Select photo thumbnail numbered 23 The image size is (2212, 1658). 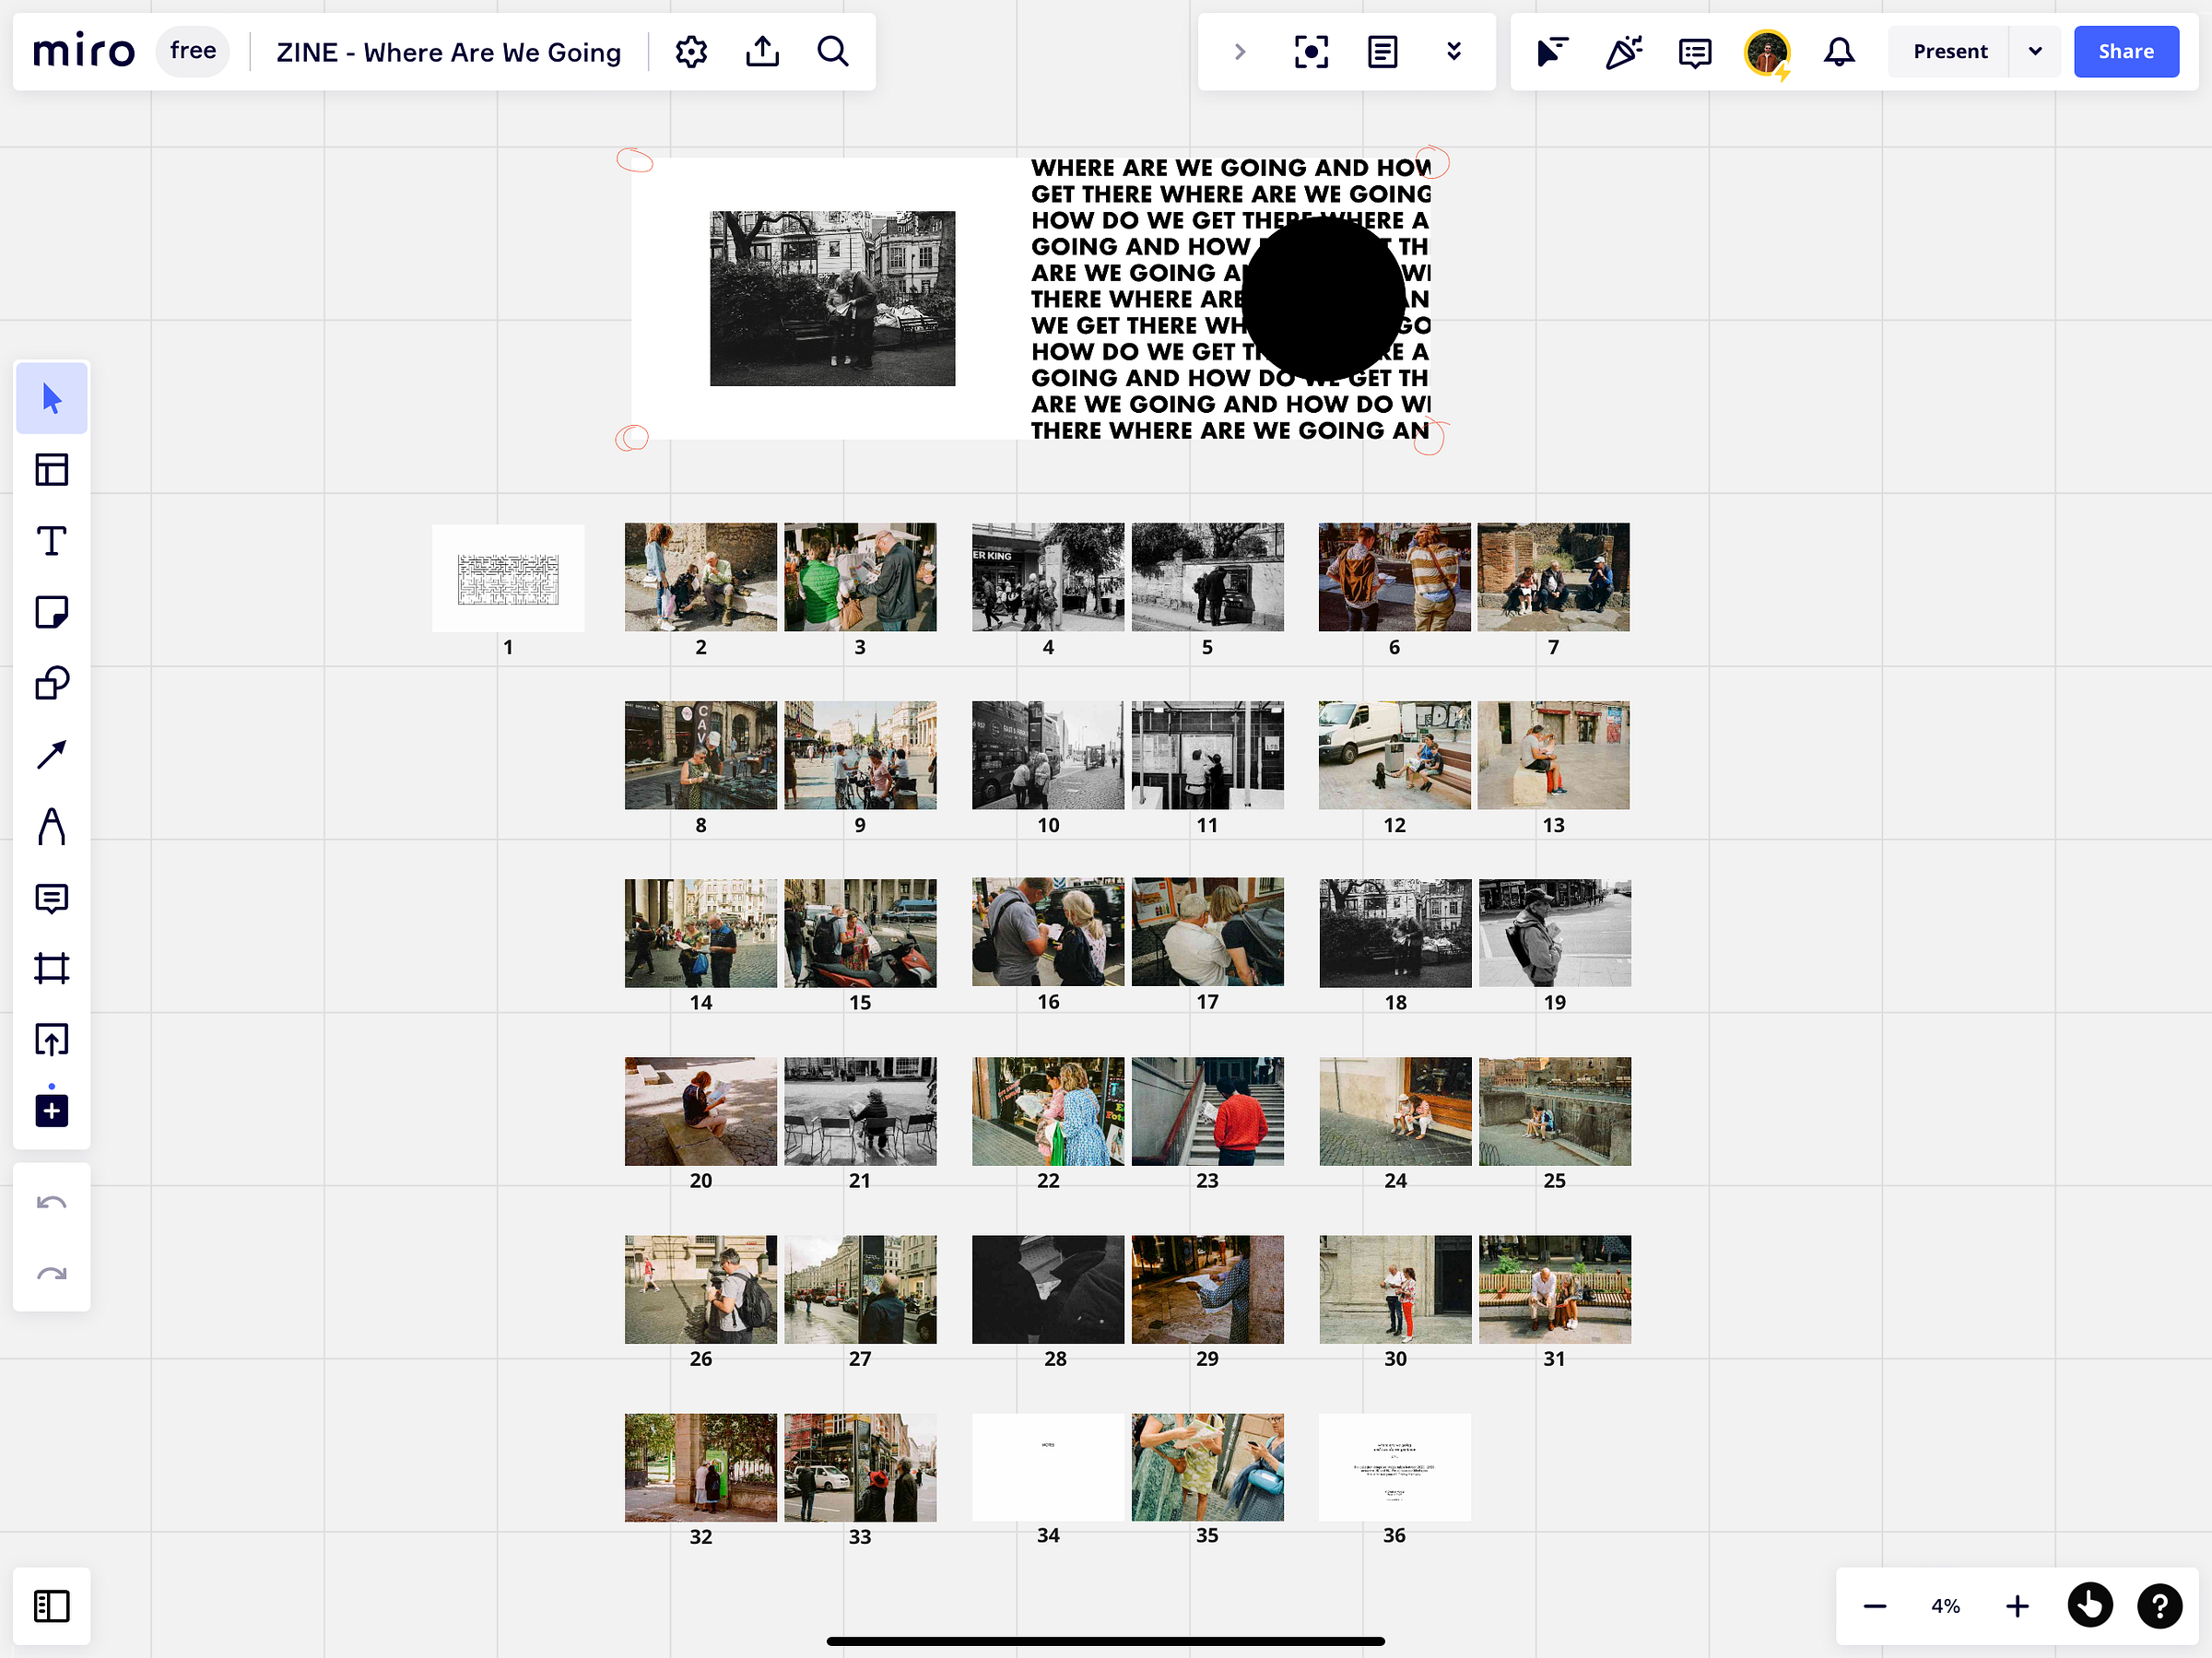1207,1111
